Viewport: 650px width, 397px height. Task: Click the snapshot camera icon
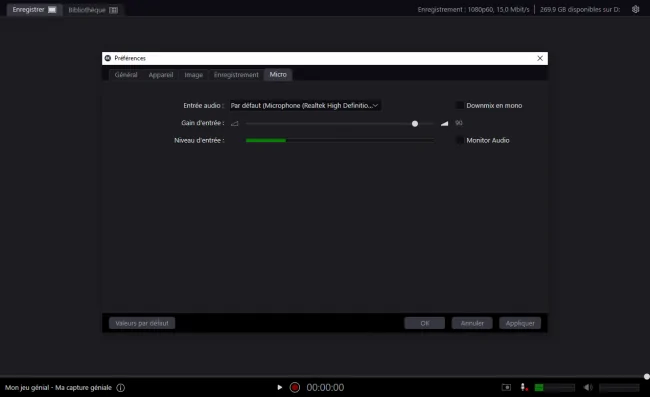pyautogui.click(x=506, y=387)
